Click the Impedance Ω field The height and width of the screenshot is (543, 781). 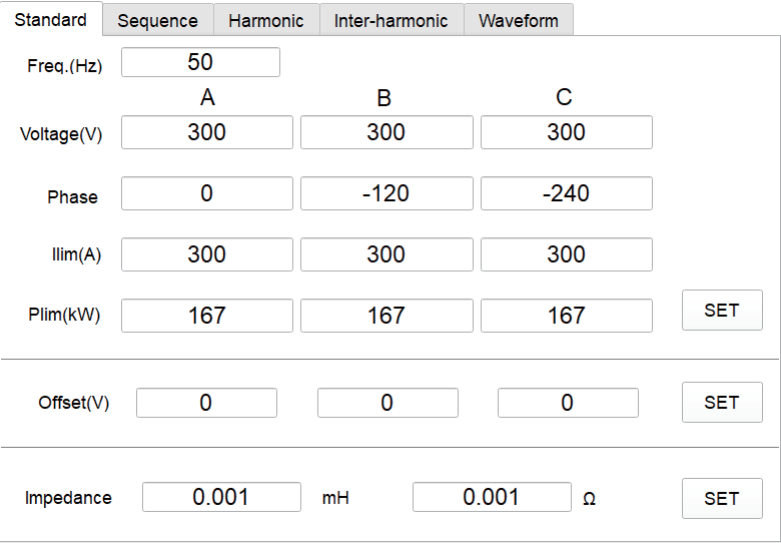click(491, 497)
